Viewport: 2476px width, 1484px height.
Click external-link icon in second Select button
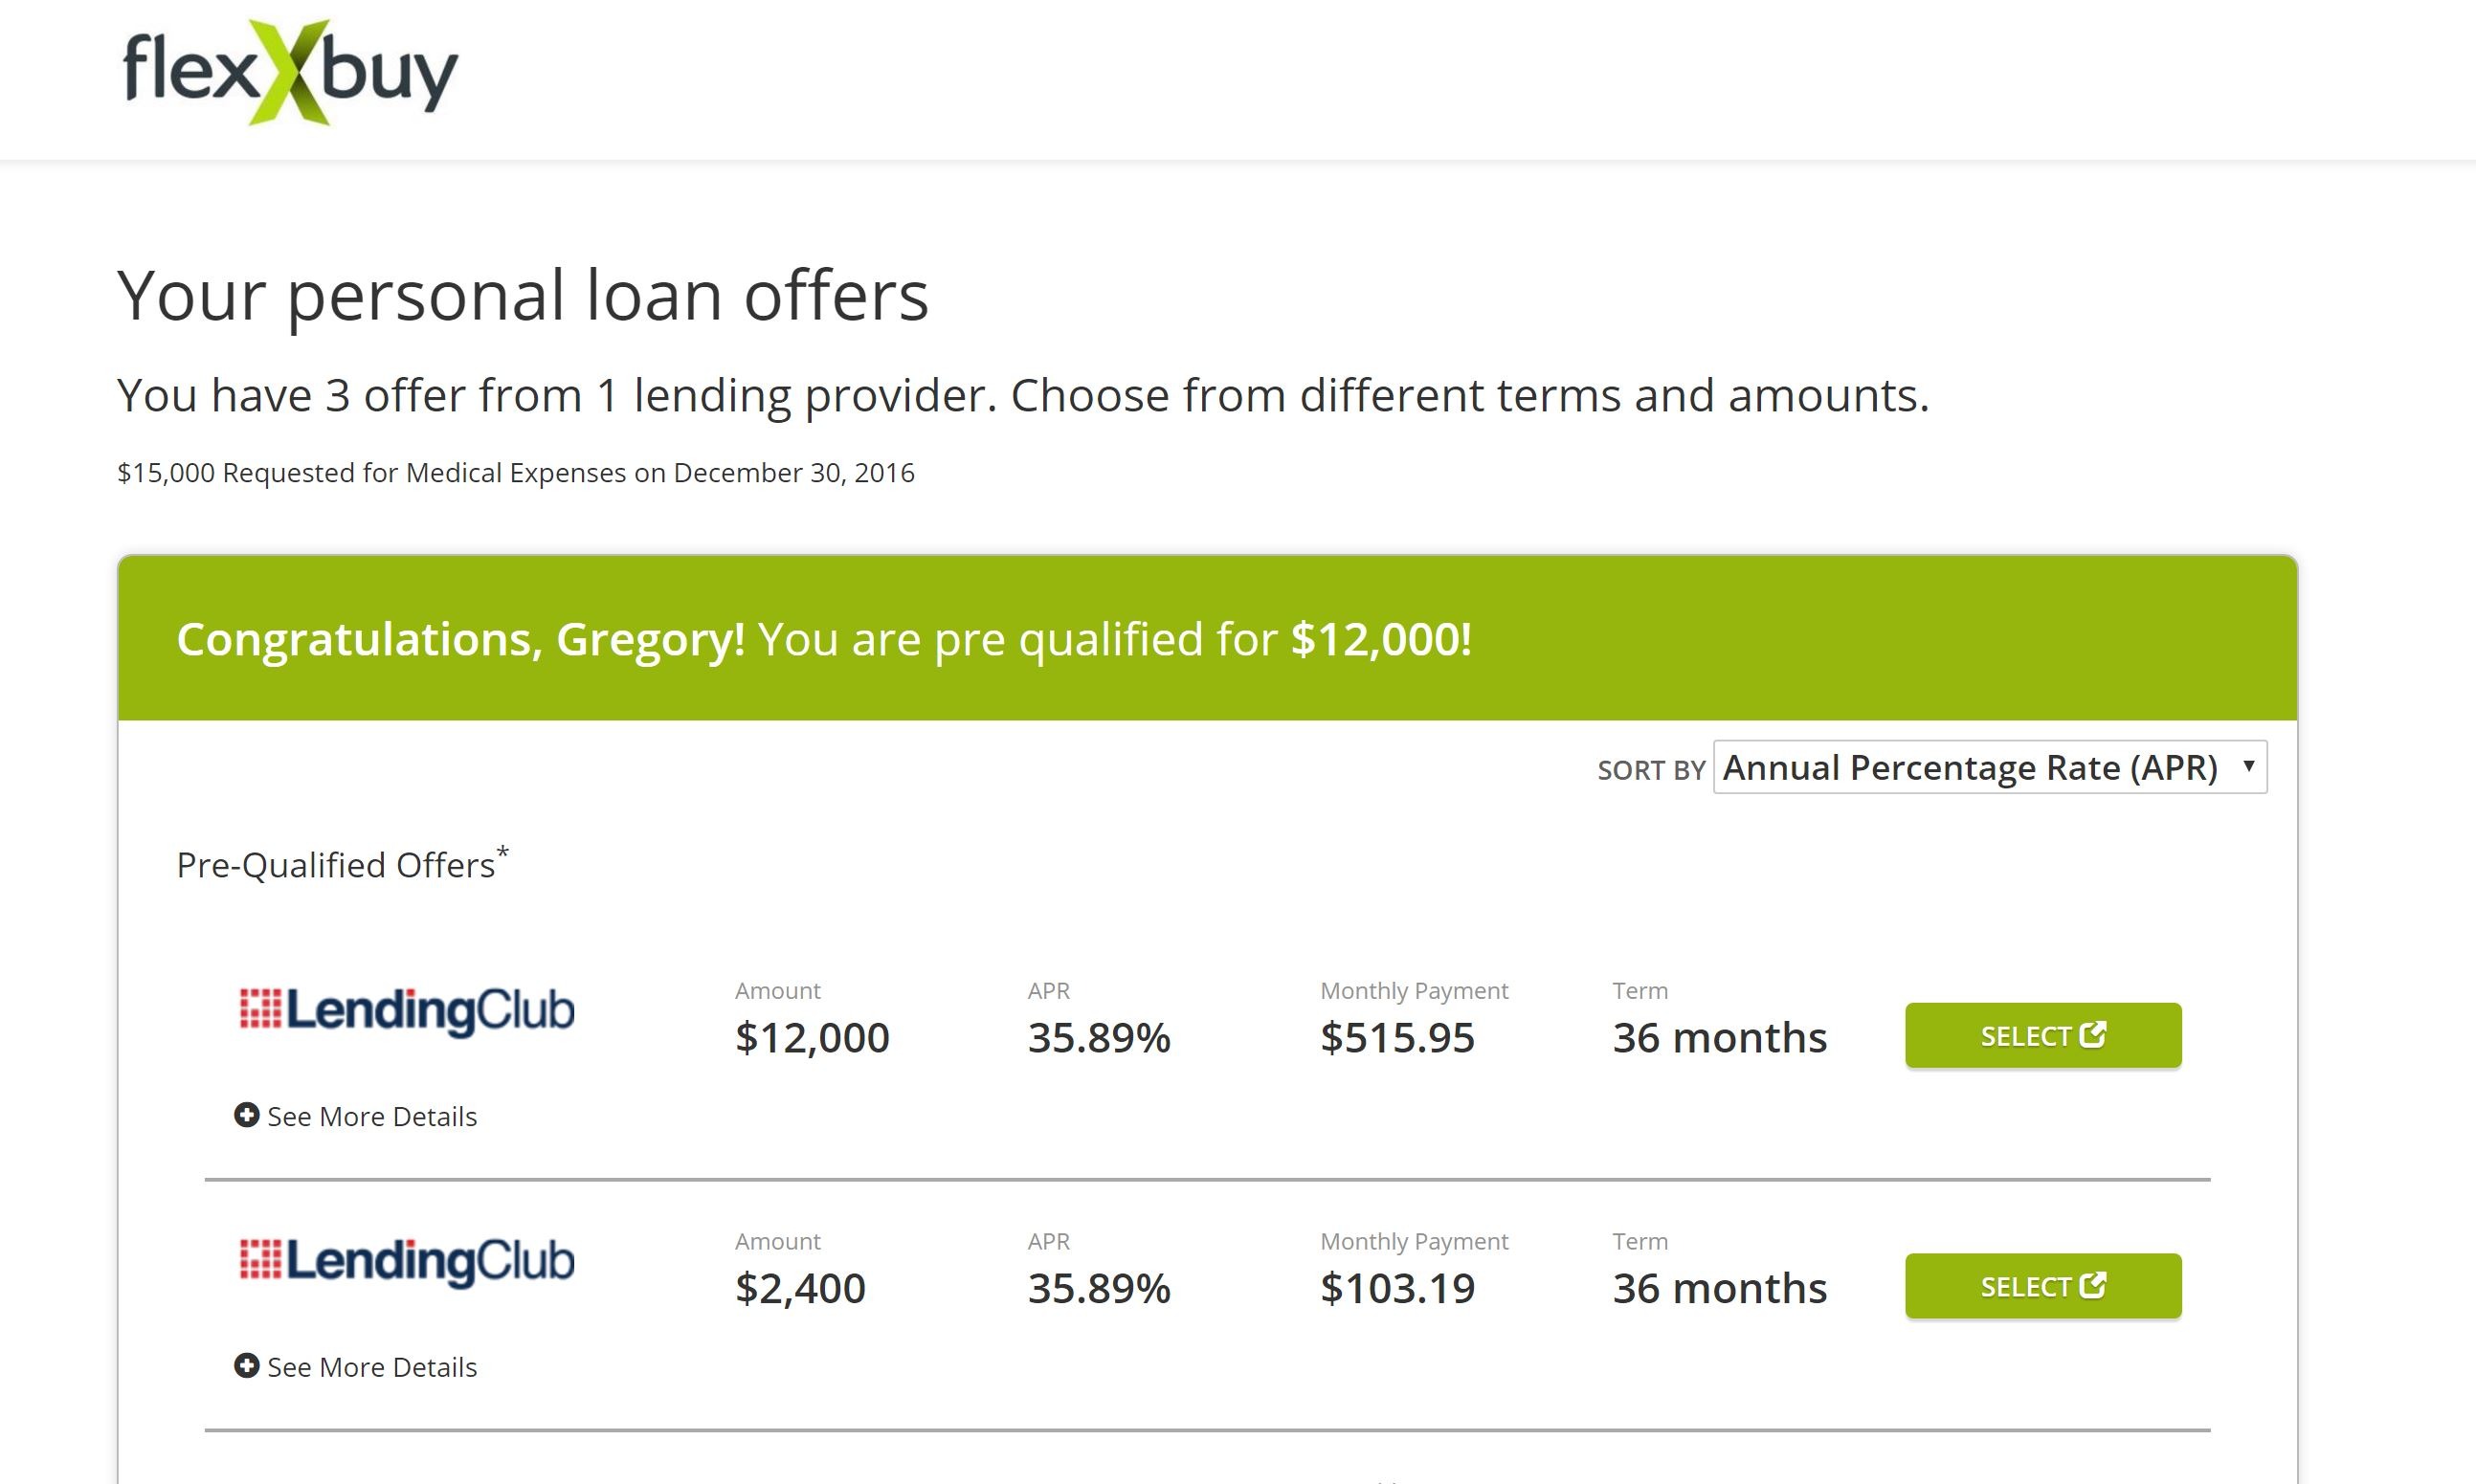tap(2092, 1285)
